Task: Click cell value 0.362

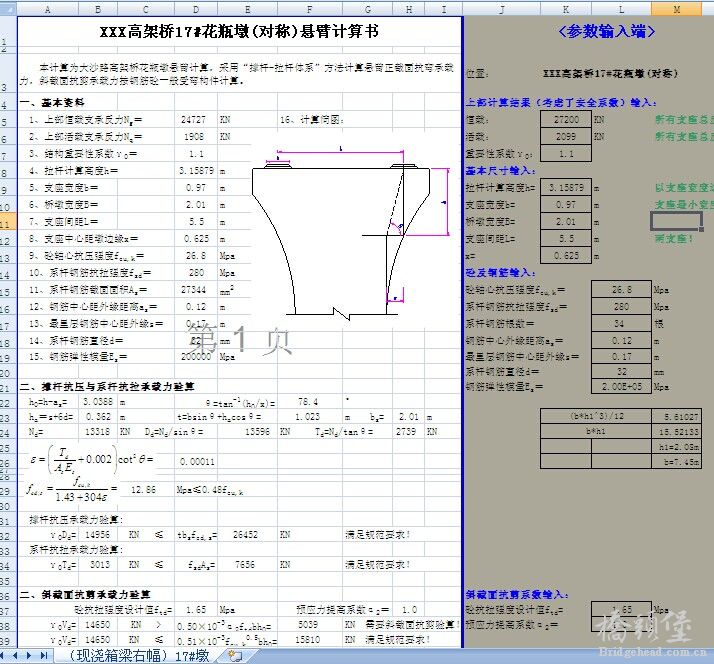Action: [x=98, y=416]
